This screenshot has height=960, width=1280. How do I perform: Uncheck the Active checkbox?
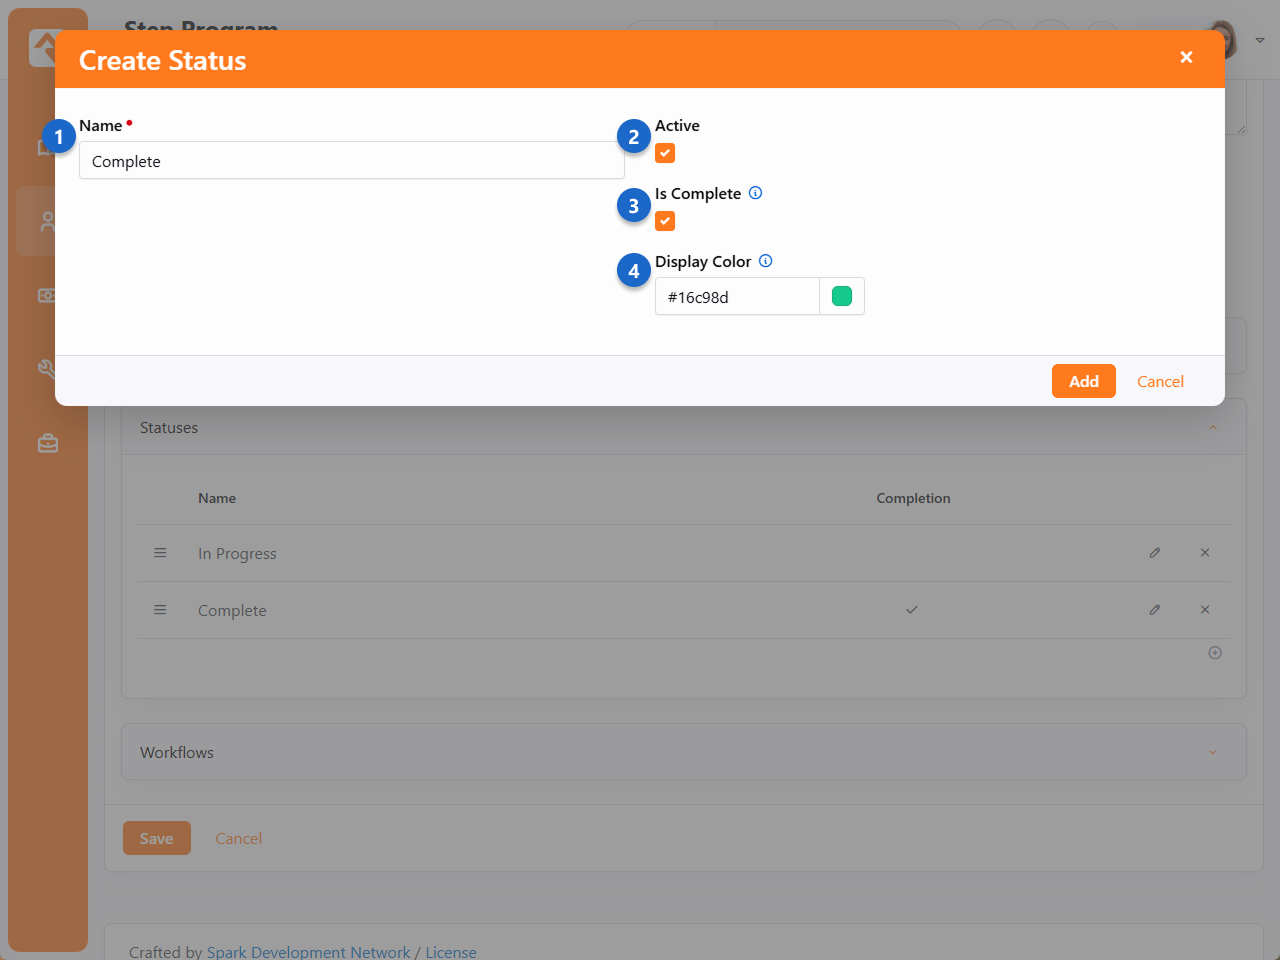click(665, 153)
